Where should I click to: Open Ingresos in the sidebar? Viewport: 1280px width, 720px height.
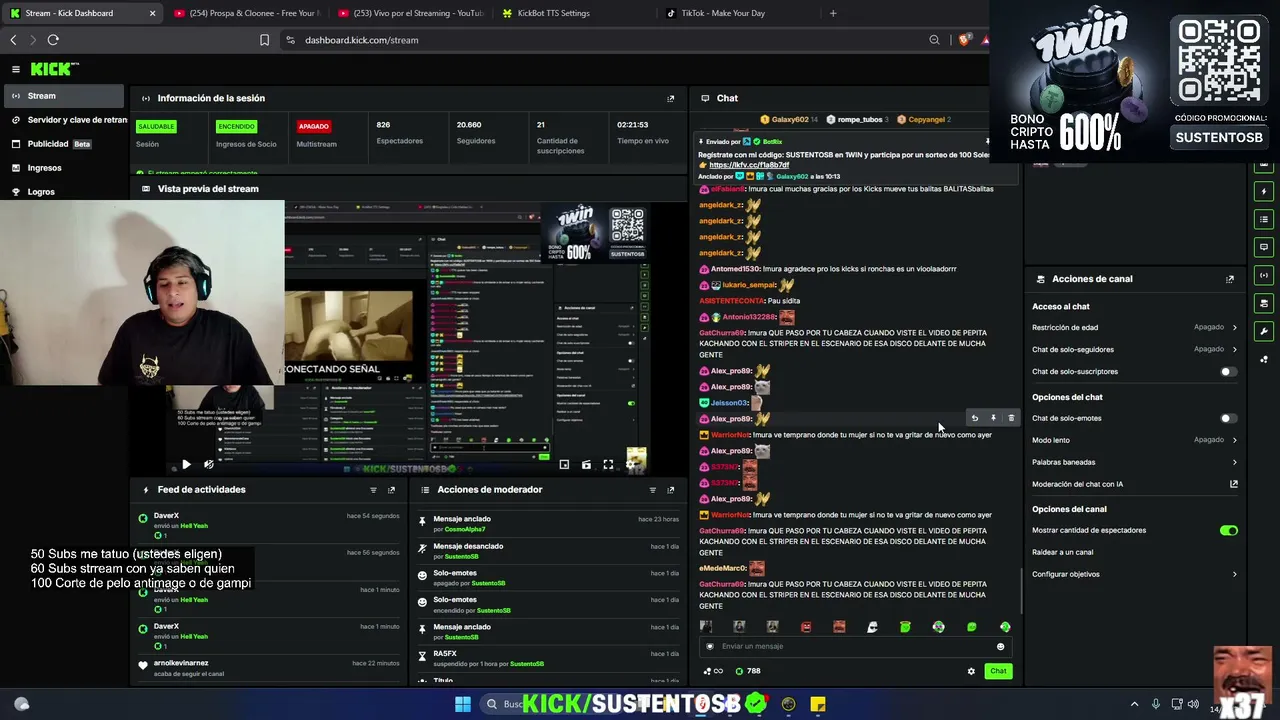[x=64, y=168]
